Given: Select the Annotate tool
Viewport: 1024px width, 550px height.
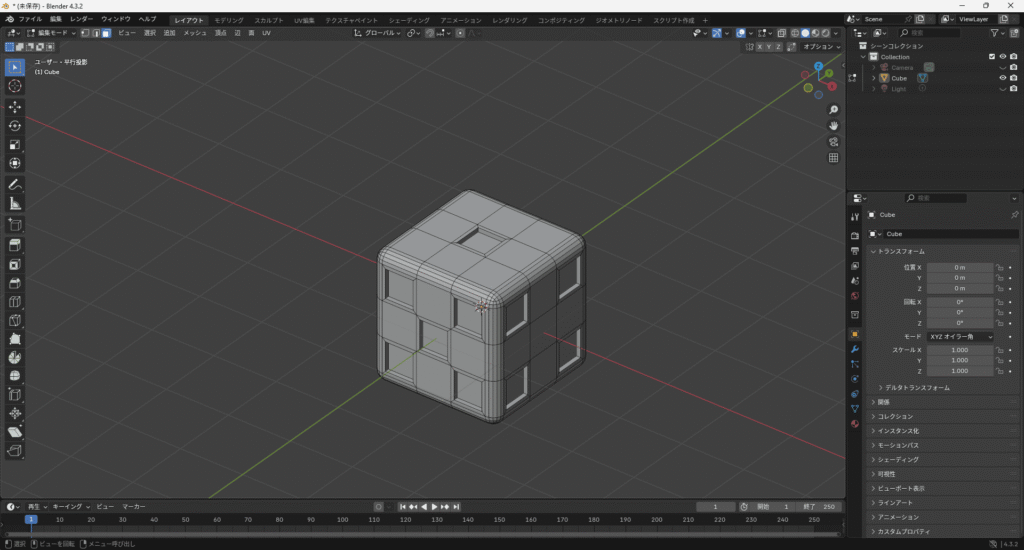Looking at the screenshot, I should tap(14, 185).
